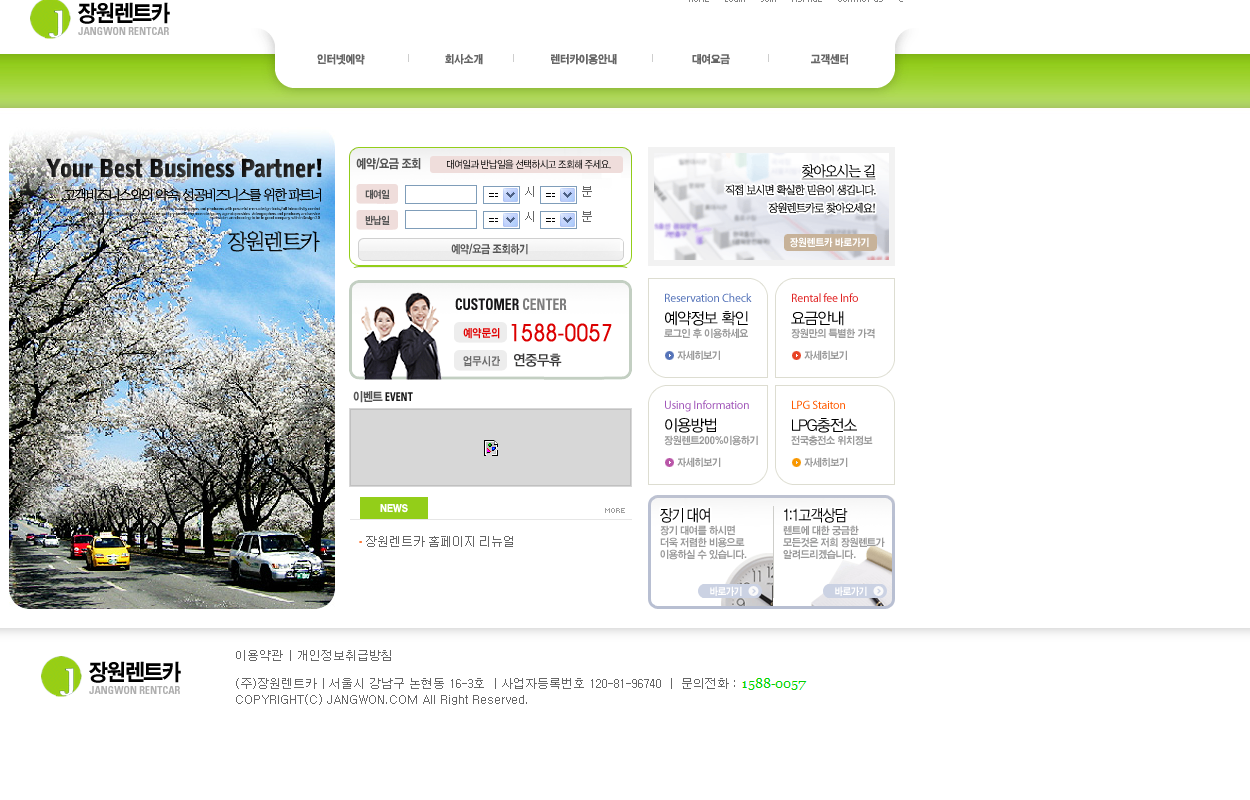Click the 대여일 date input field
Image resolution: width=1250 pixels, height=800 pixels.
[441, 194]
